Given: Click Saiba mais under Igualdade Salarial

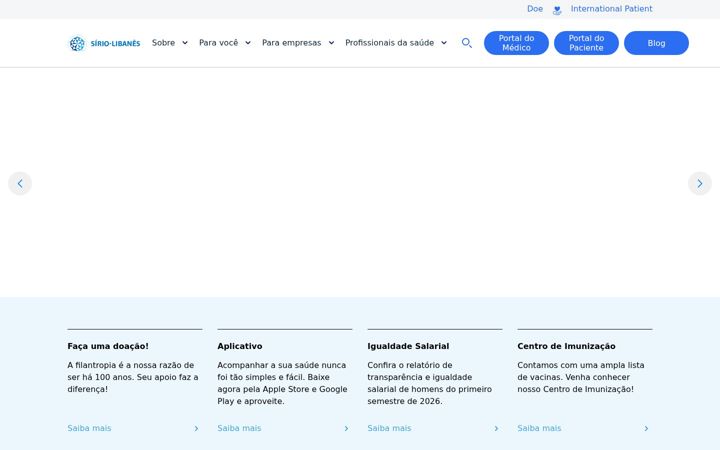Looking at the screenshot, I should 389,428.
